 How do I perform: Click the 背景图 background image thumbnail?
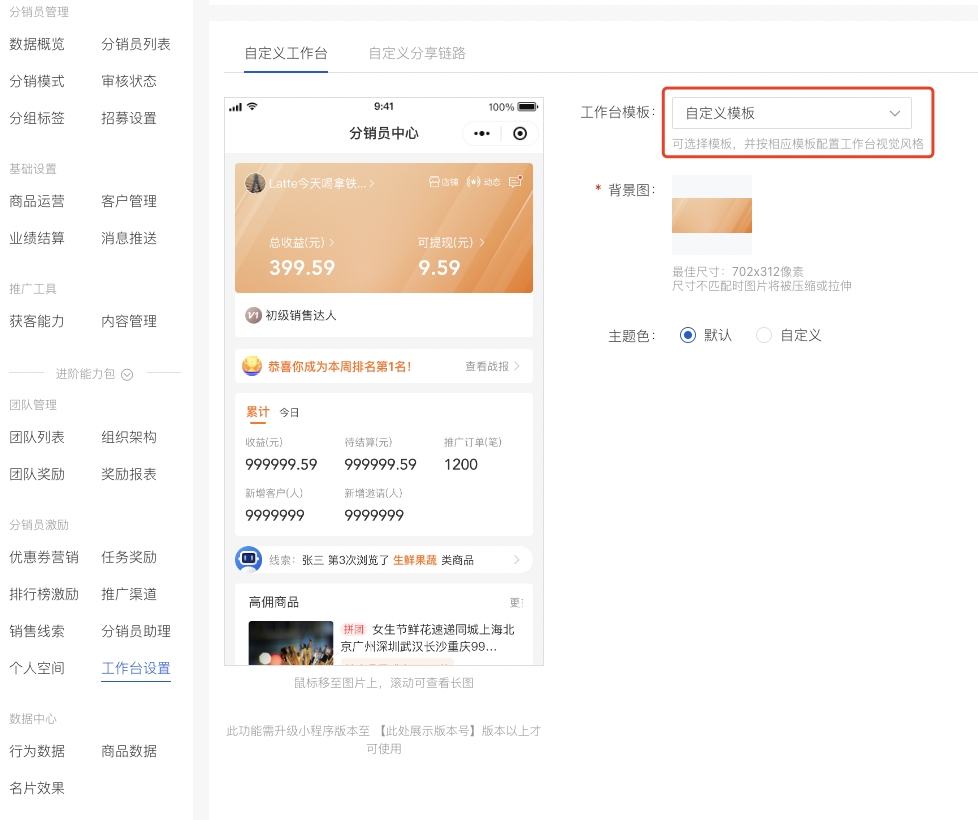tap(712, 215)
